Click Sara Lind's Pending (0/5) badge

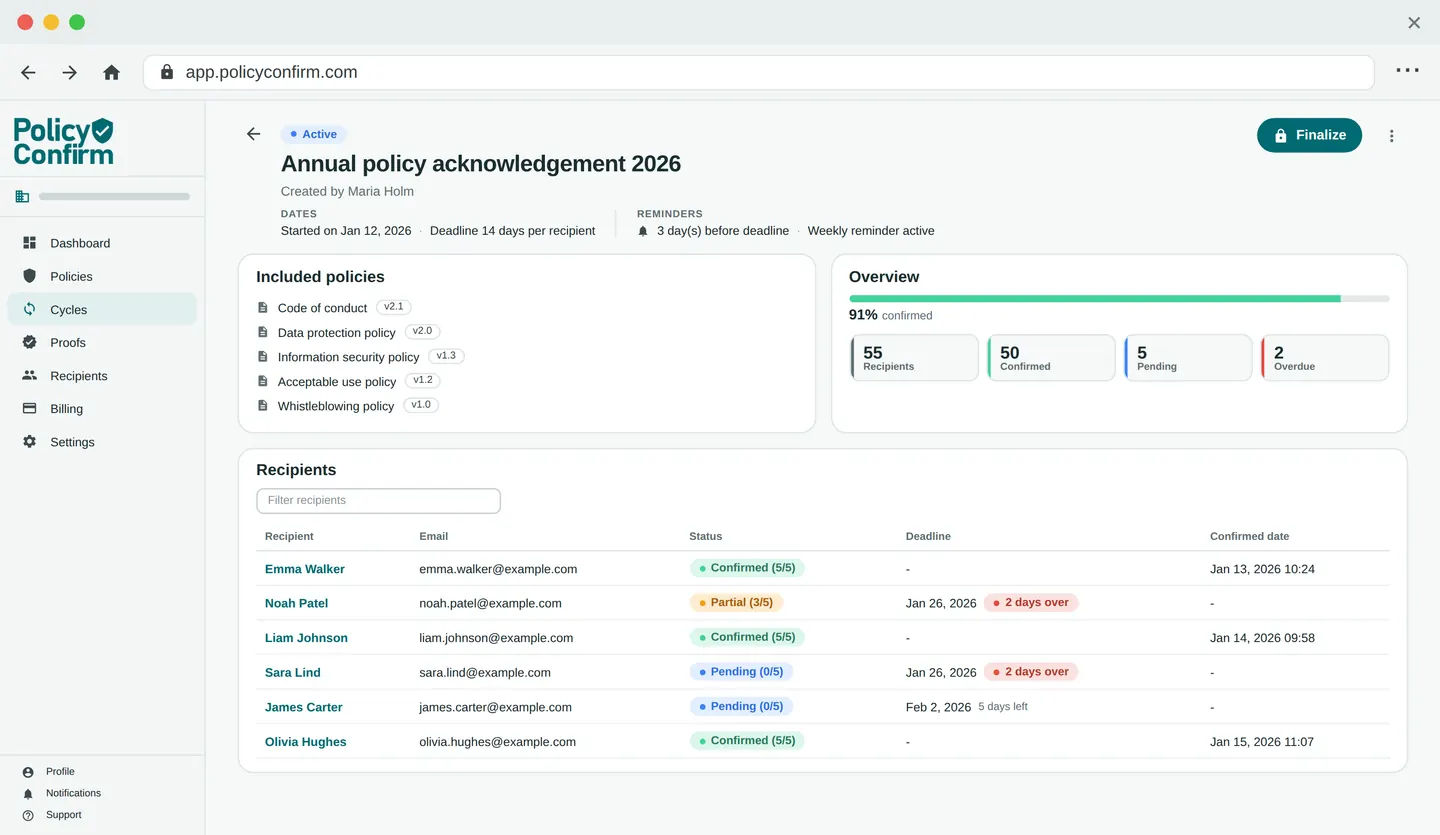741,672
